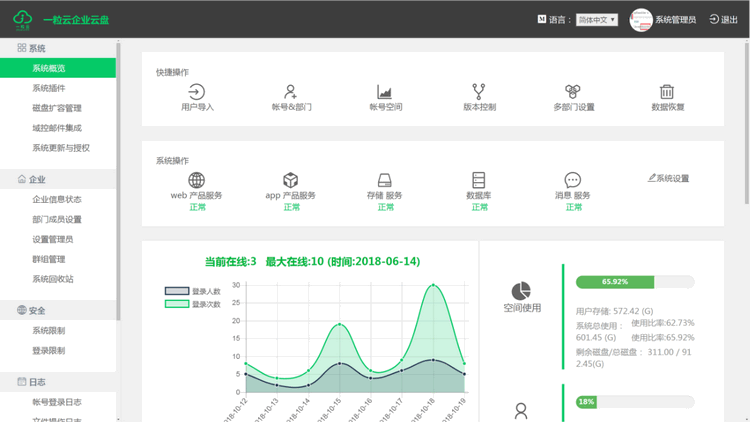Click the 帐号空间 chart icon
The width and height of the screenshot is (750, 422).
pos(385,92)
